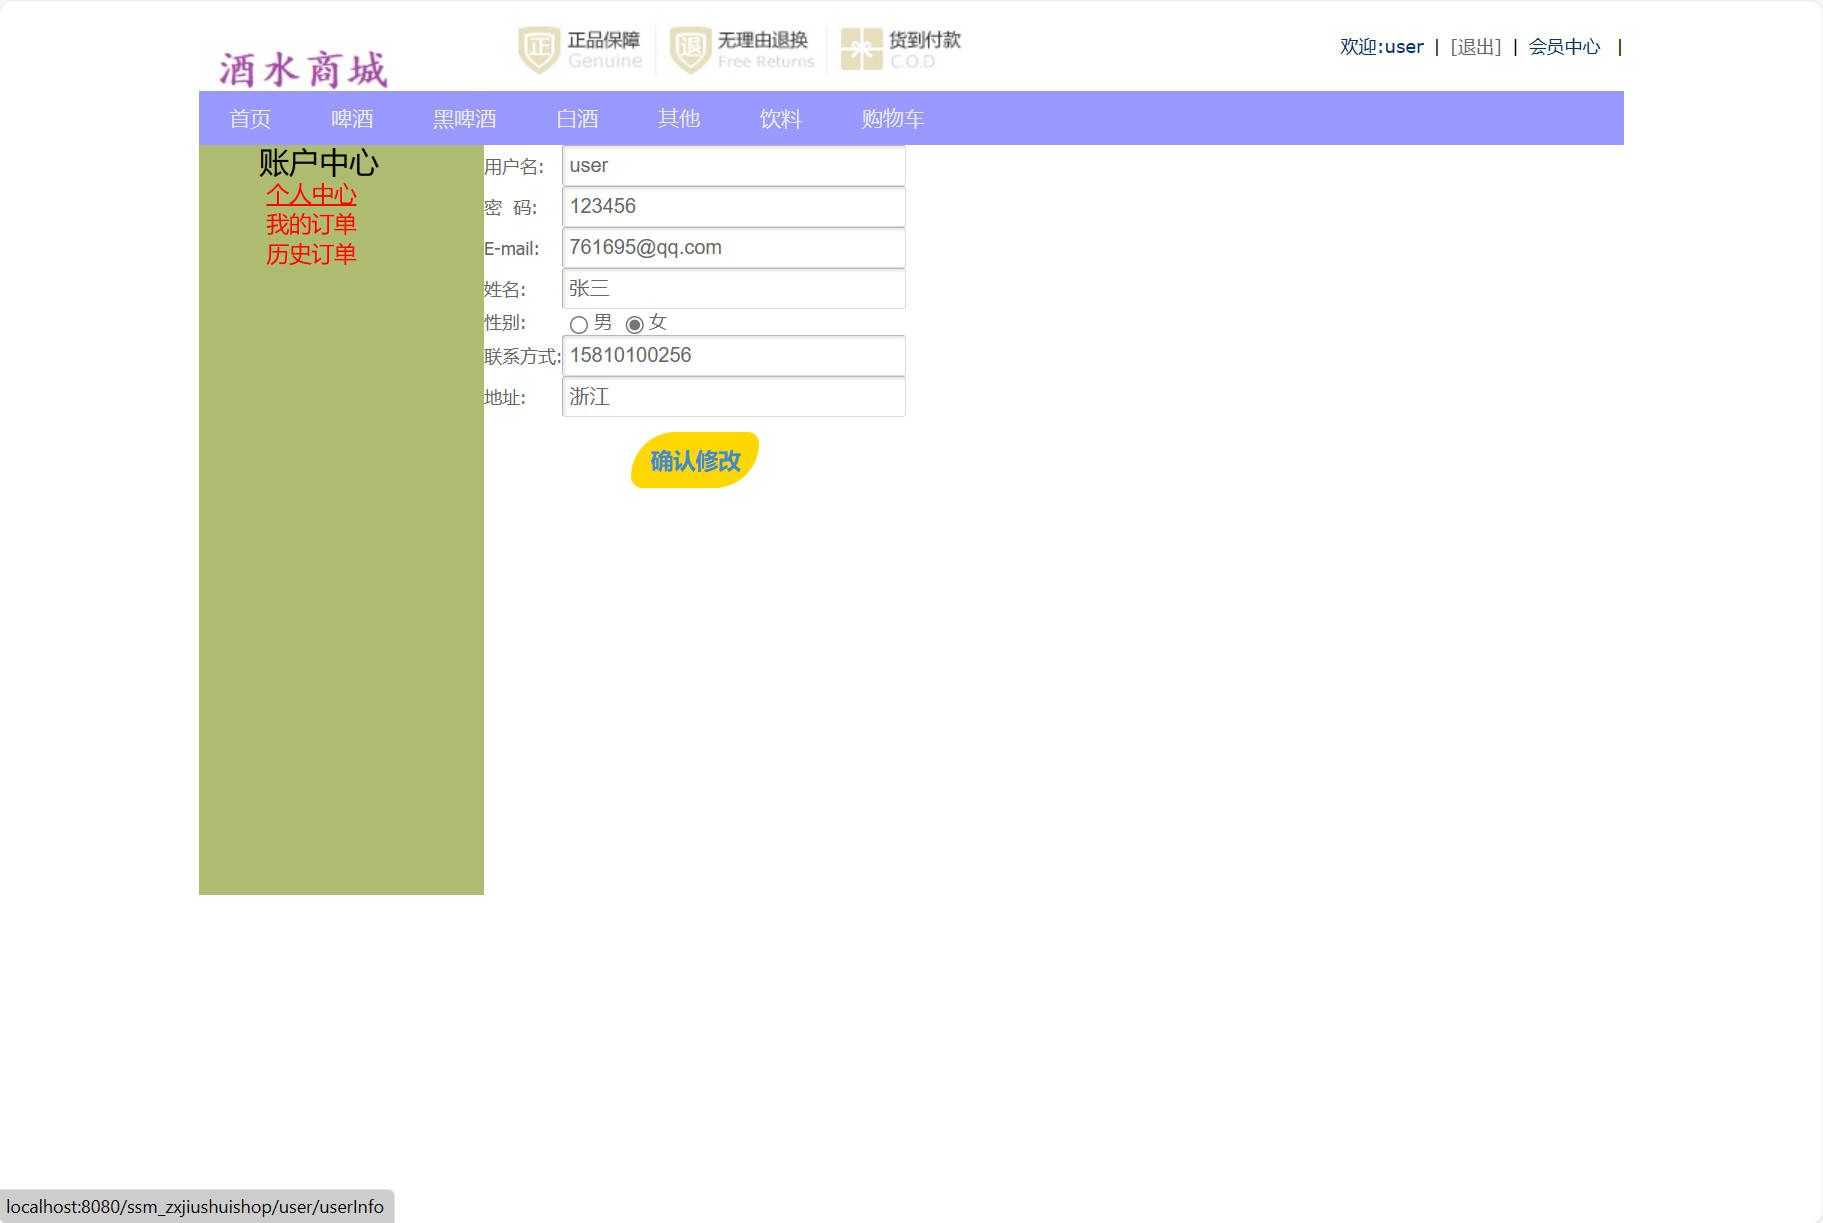Open the 黑啤酒 dark beer category
This screenshot has height=1223, width=1823.
tap(464, 118)
